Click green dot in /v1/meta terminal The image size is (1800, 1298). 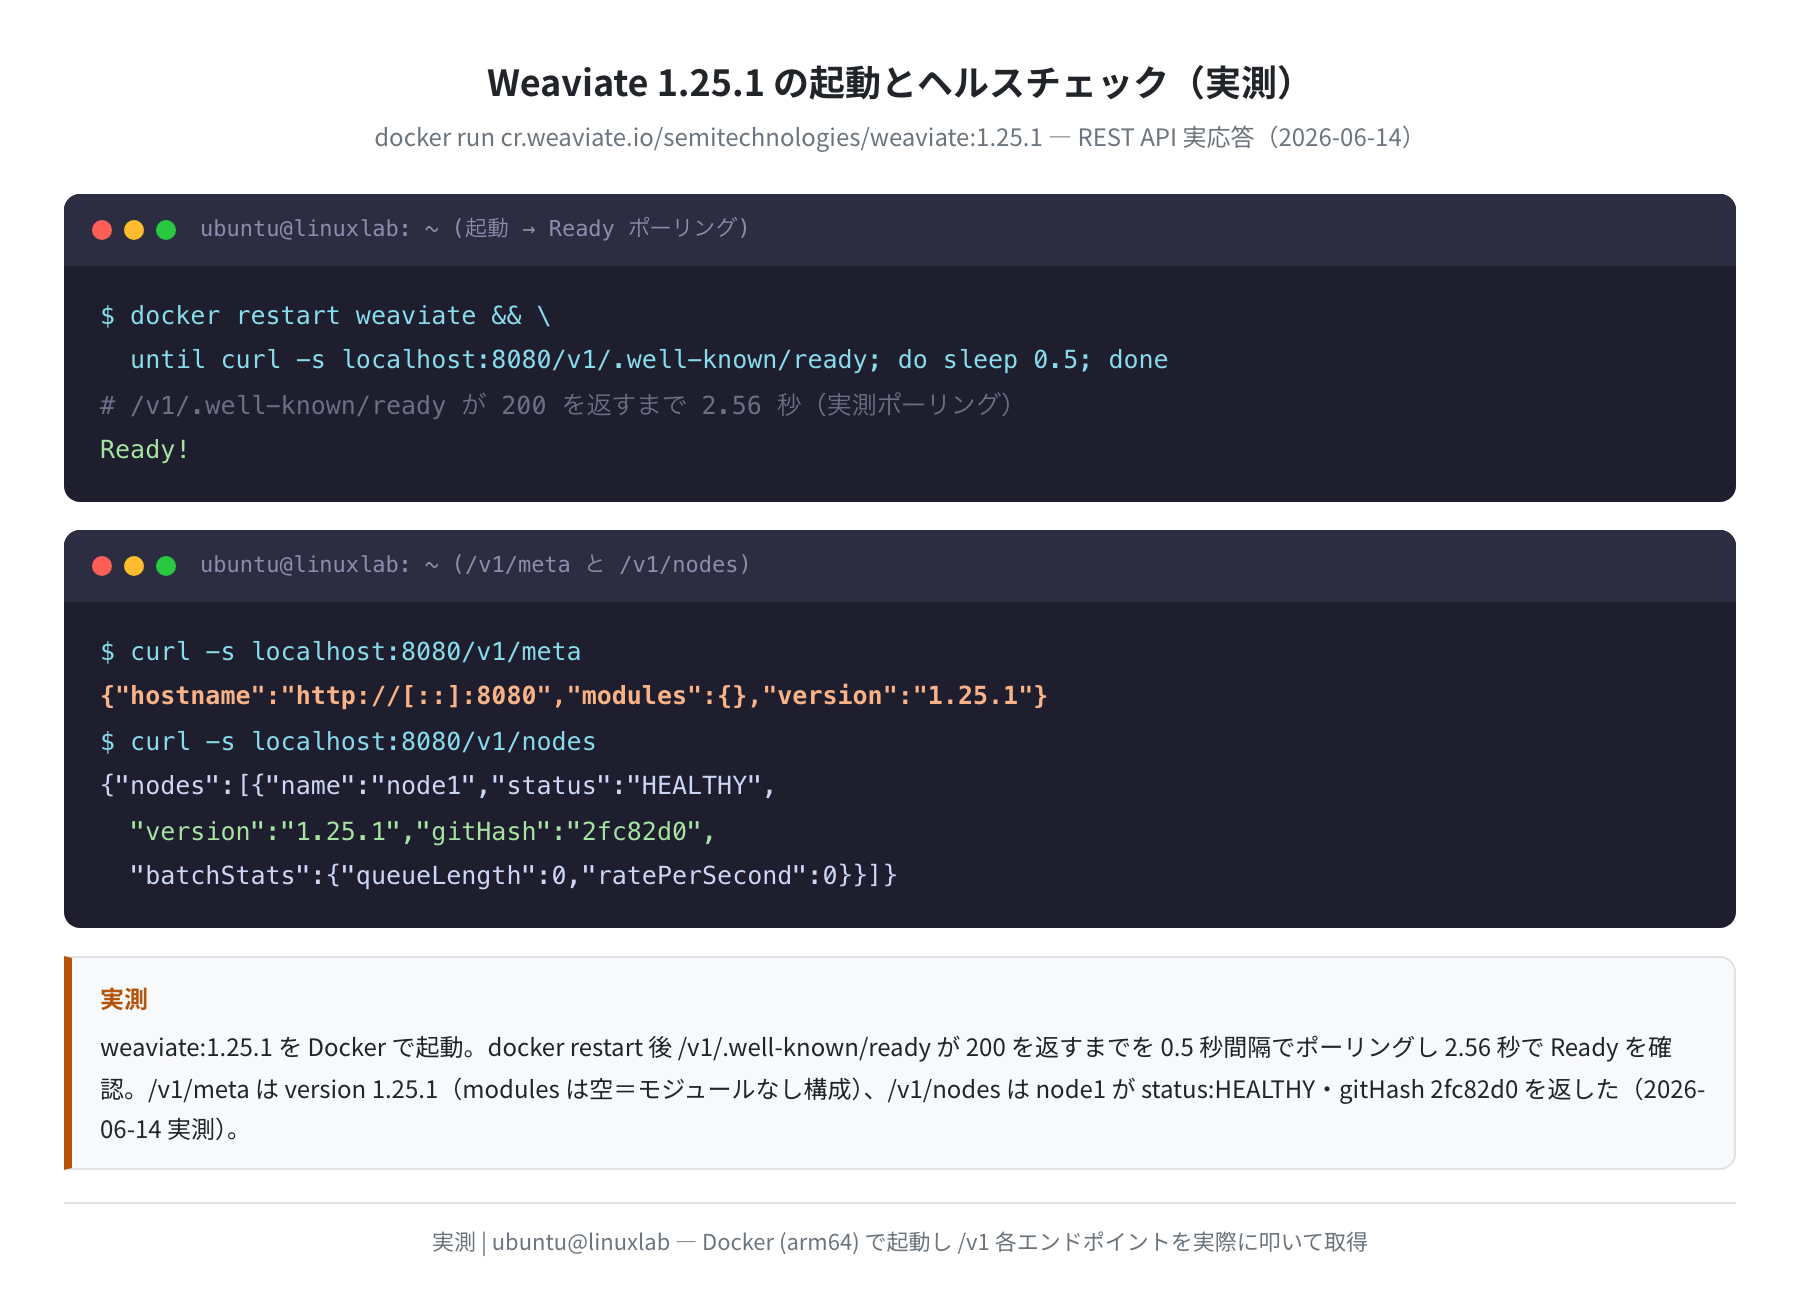point(166,566)
